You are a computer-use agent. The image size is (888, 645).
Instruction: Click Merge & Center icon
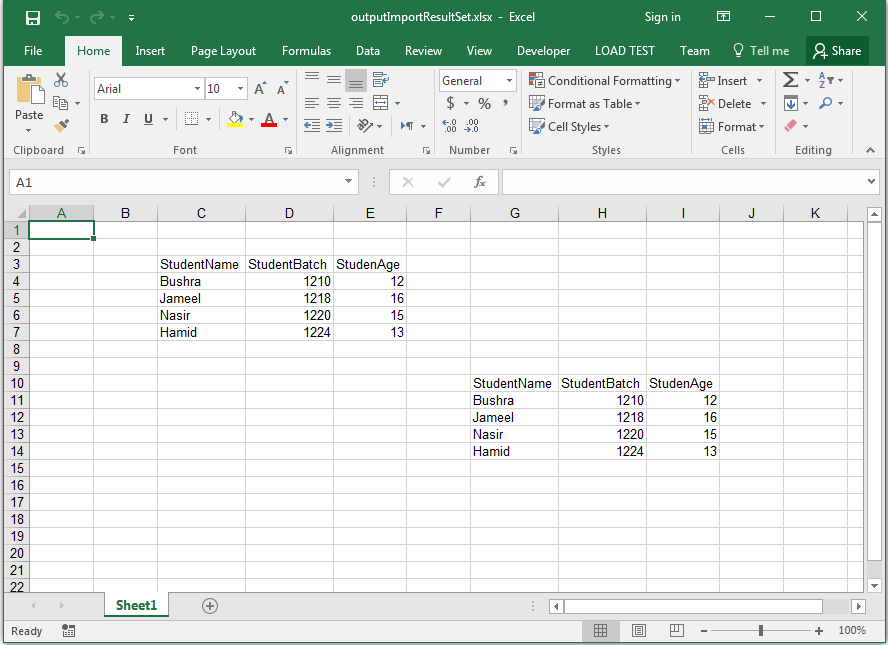click(381, 103)
